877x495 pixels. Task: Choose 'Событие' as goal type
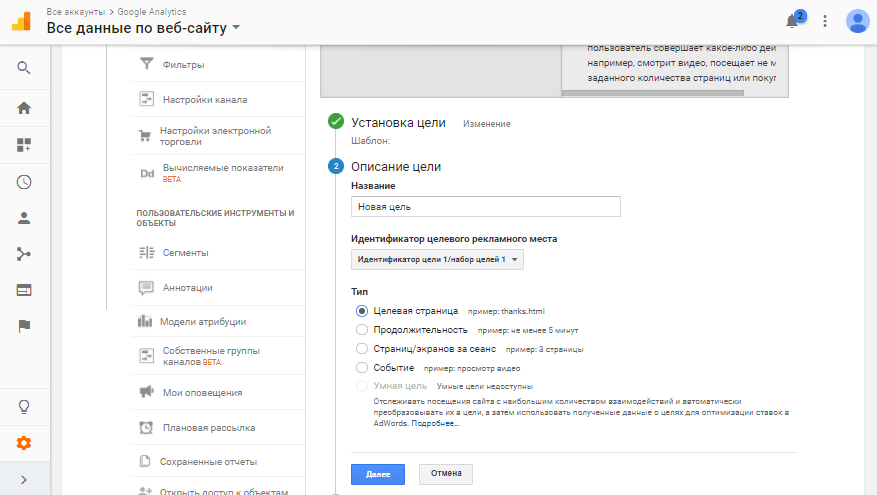[x=362, y=368]
